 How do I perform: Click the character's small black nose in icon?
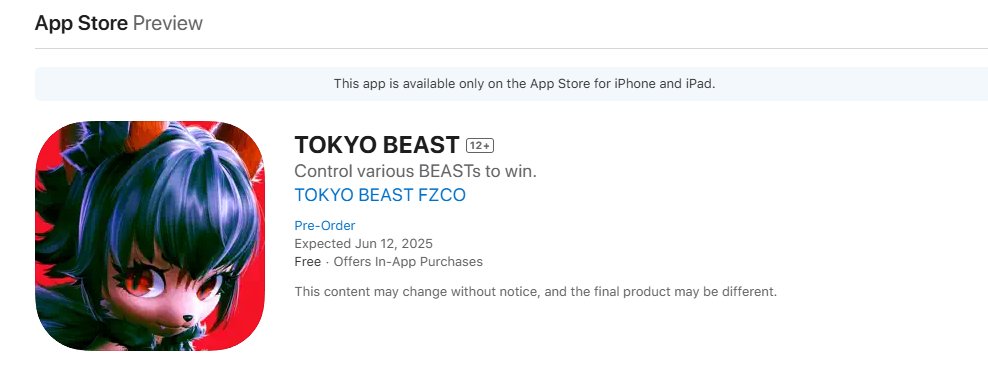pos(188,320)
